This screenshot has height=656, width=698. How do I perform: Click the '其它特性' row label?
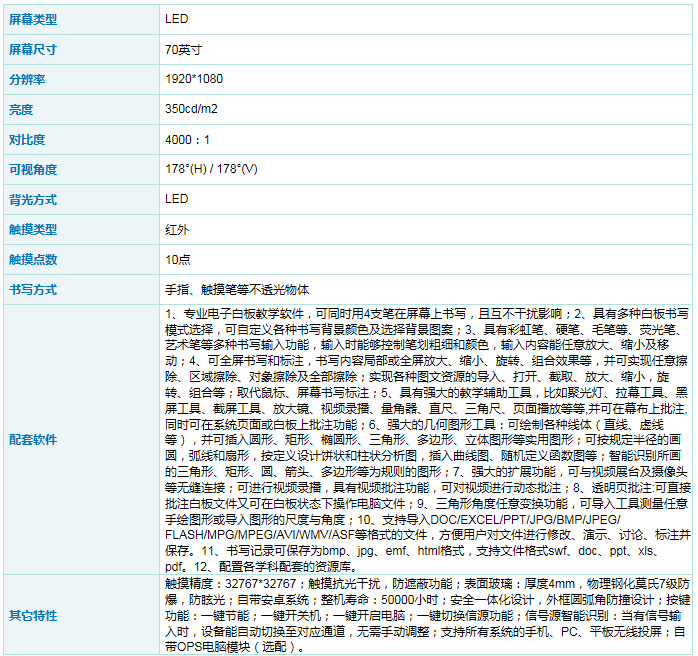coord(33,616)
